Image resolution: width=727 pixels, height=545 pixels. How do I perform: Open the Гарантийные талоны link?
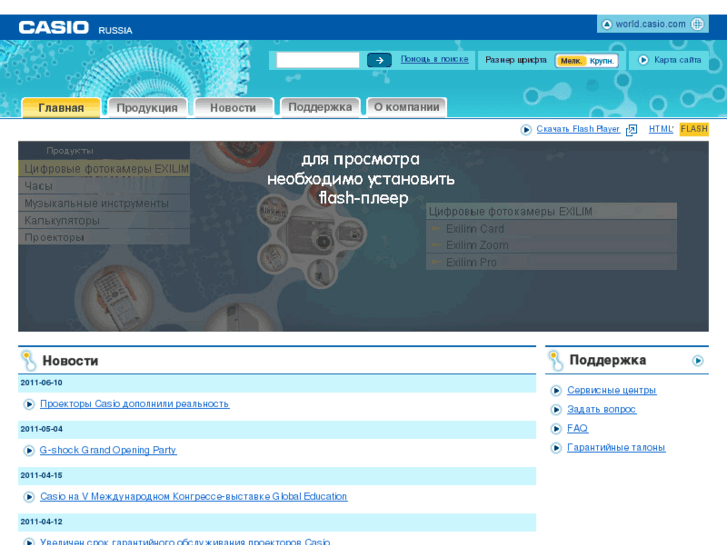tap(616, 448)
